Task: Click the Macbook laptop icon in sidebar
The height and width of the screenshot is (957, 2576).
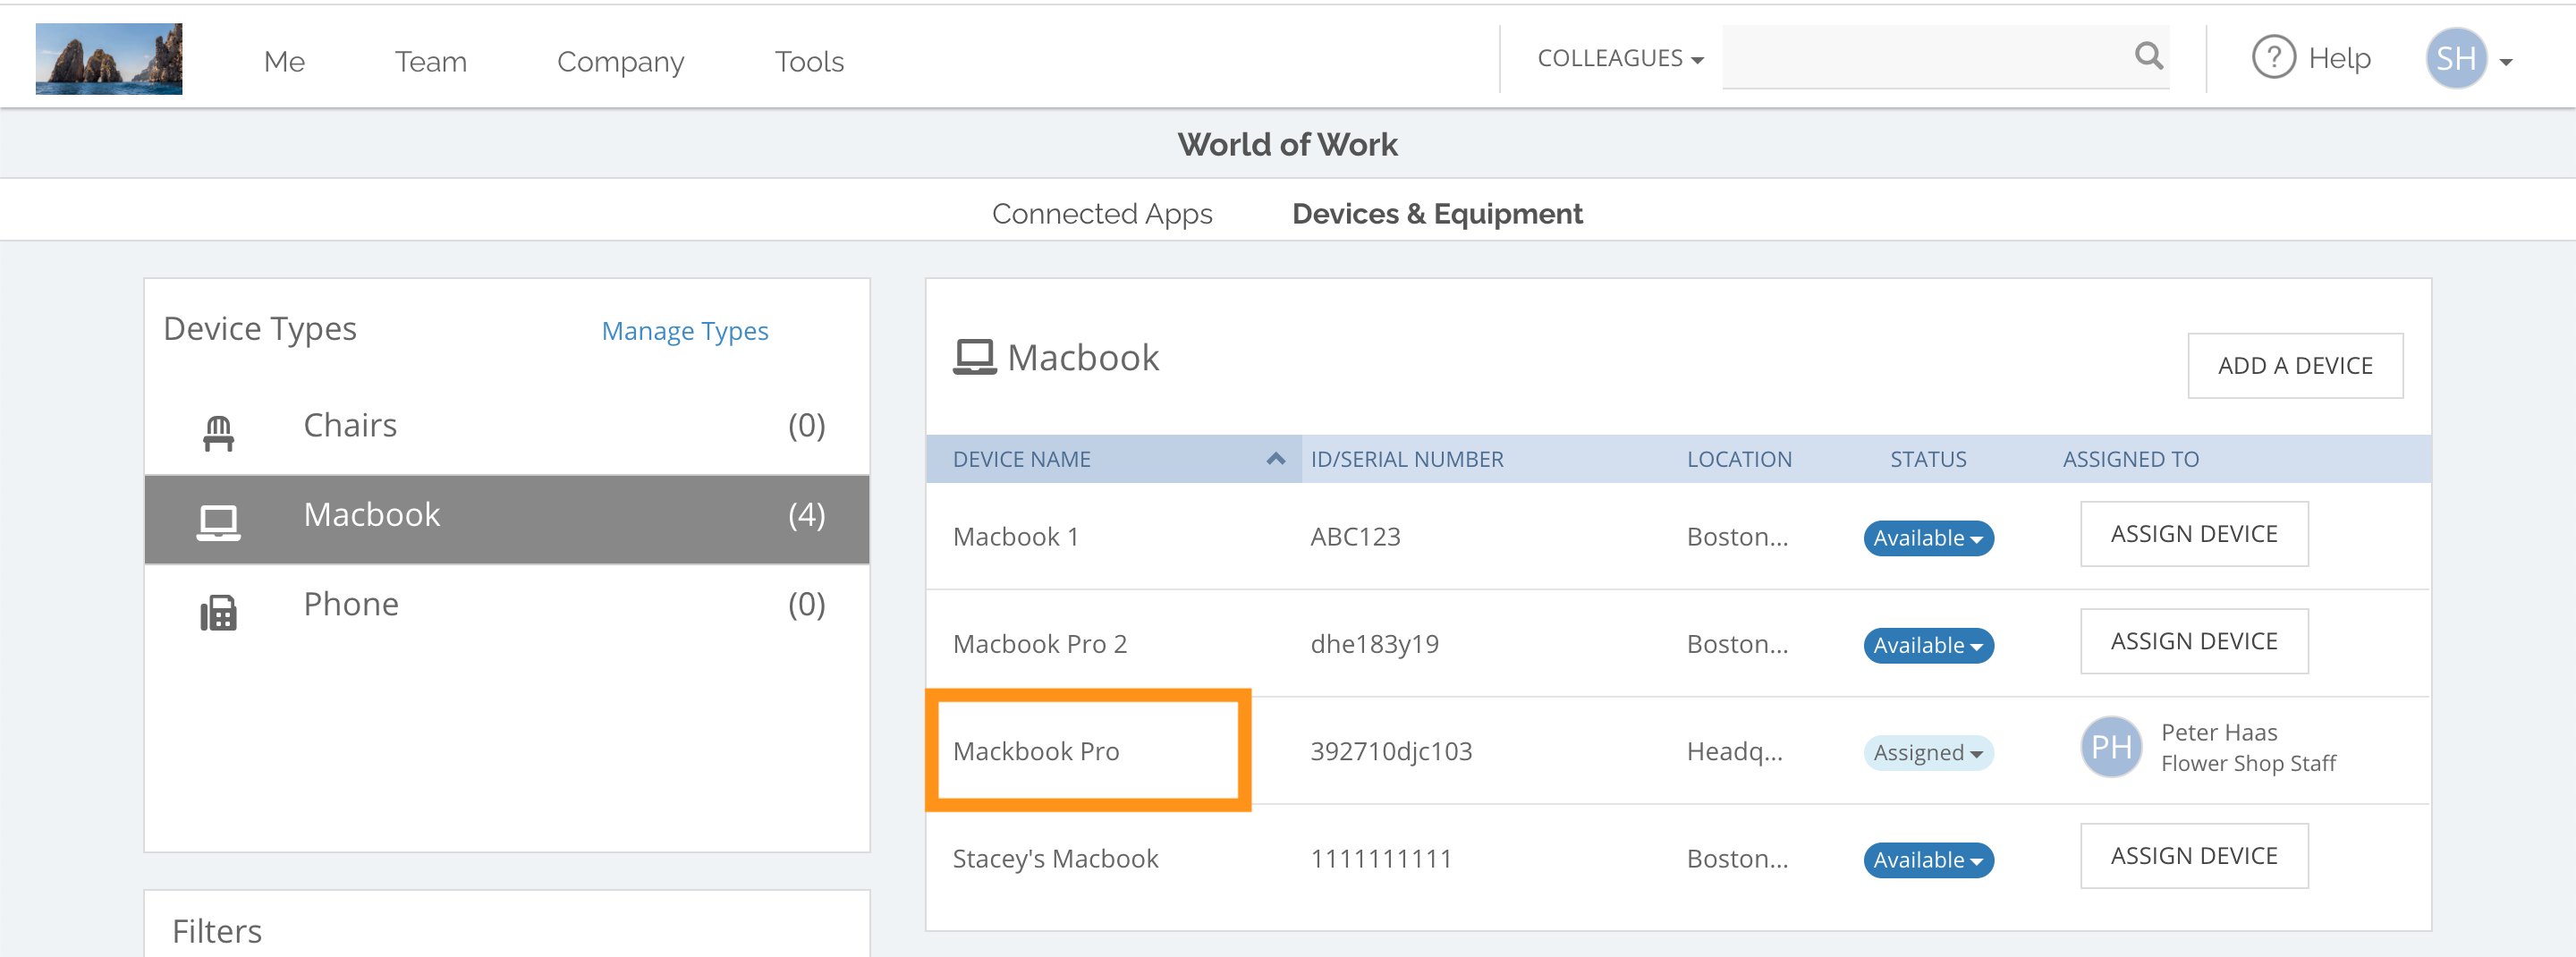Action: click(x=218, y=521)
